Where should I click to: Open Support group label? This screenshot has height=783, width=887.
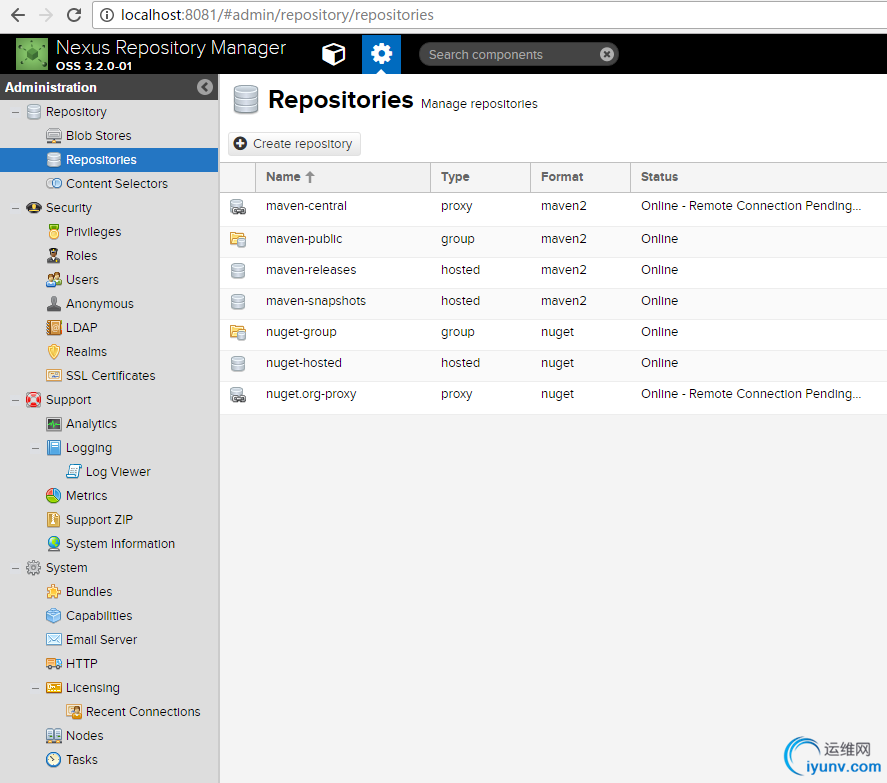point(68,399)
